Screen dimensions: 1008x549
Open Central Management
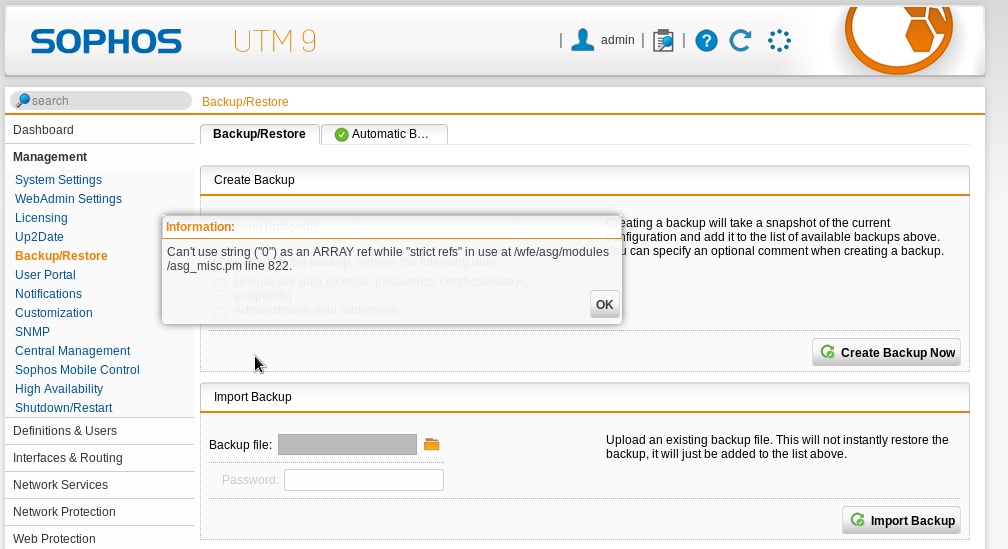(x=73, y=351)
